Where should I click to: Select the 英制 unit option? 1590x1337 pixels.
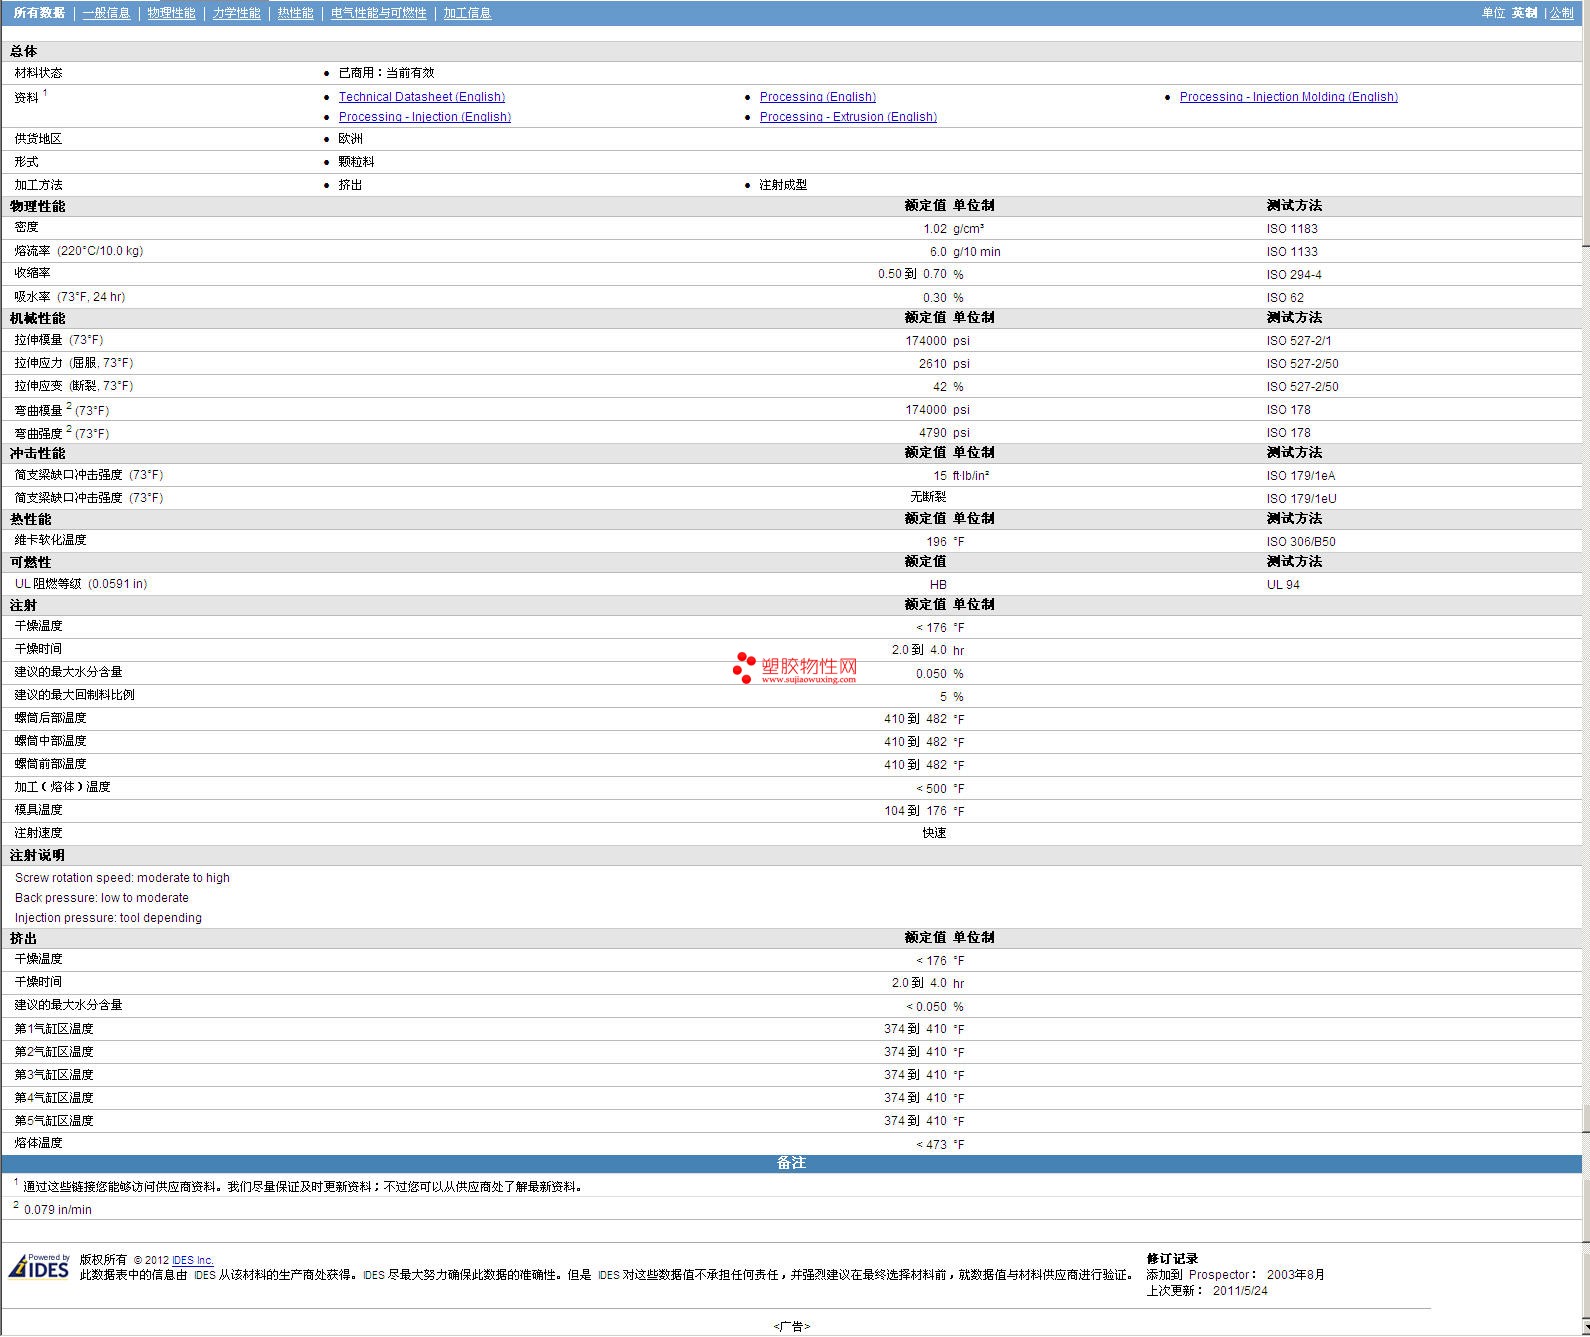(1524, 13)
